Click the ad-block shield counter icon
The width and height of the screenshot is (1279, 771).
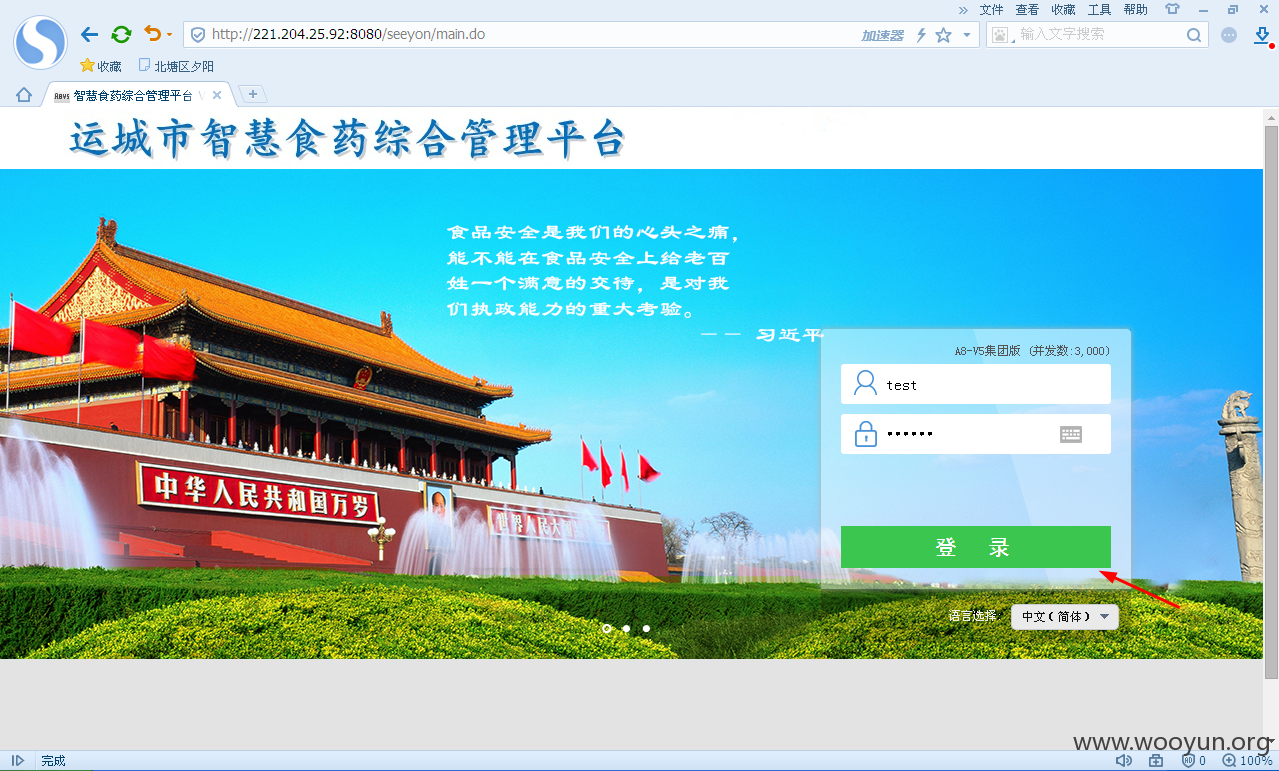(x=1194, y=761)
